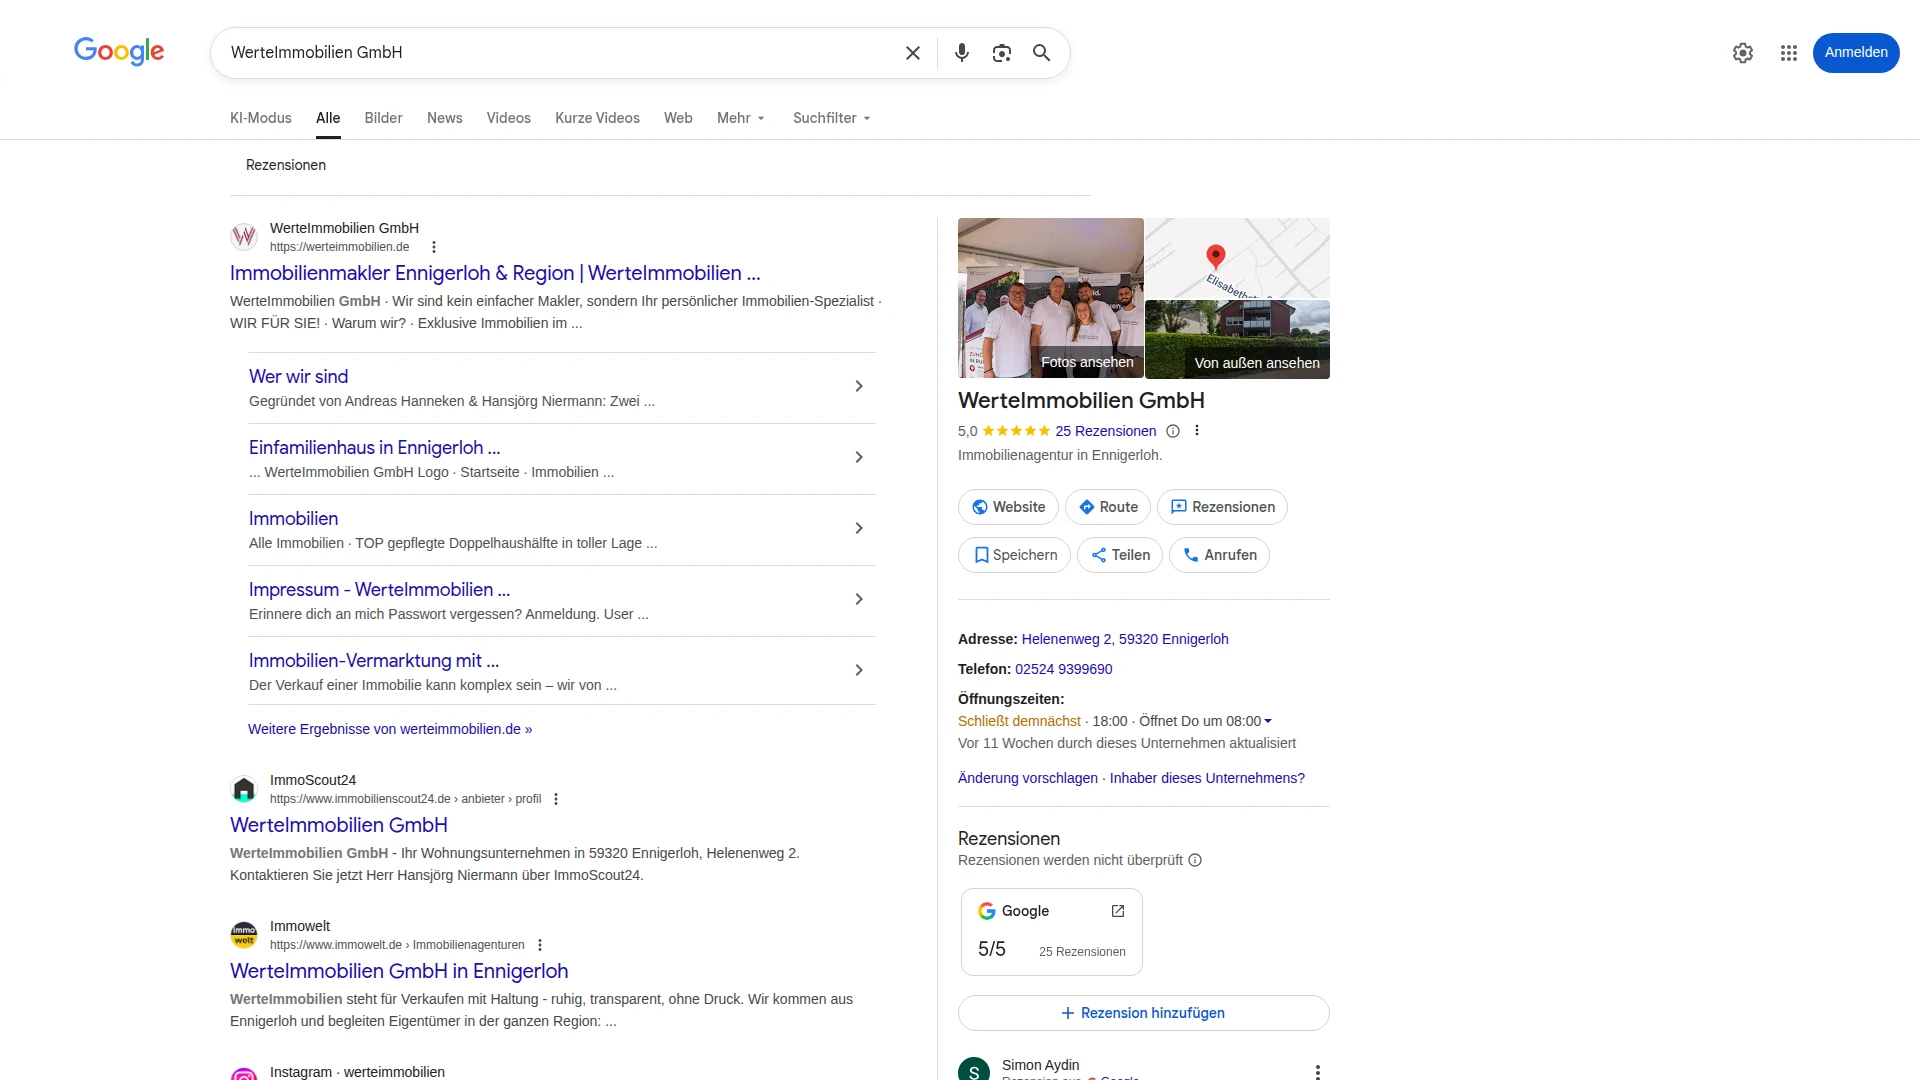Click the 25 Rezensionen link
The width and height of the screenshot is (1920, 1080).
(x=1105, y=431)
